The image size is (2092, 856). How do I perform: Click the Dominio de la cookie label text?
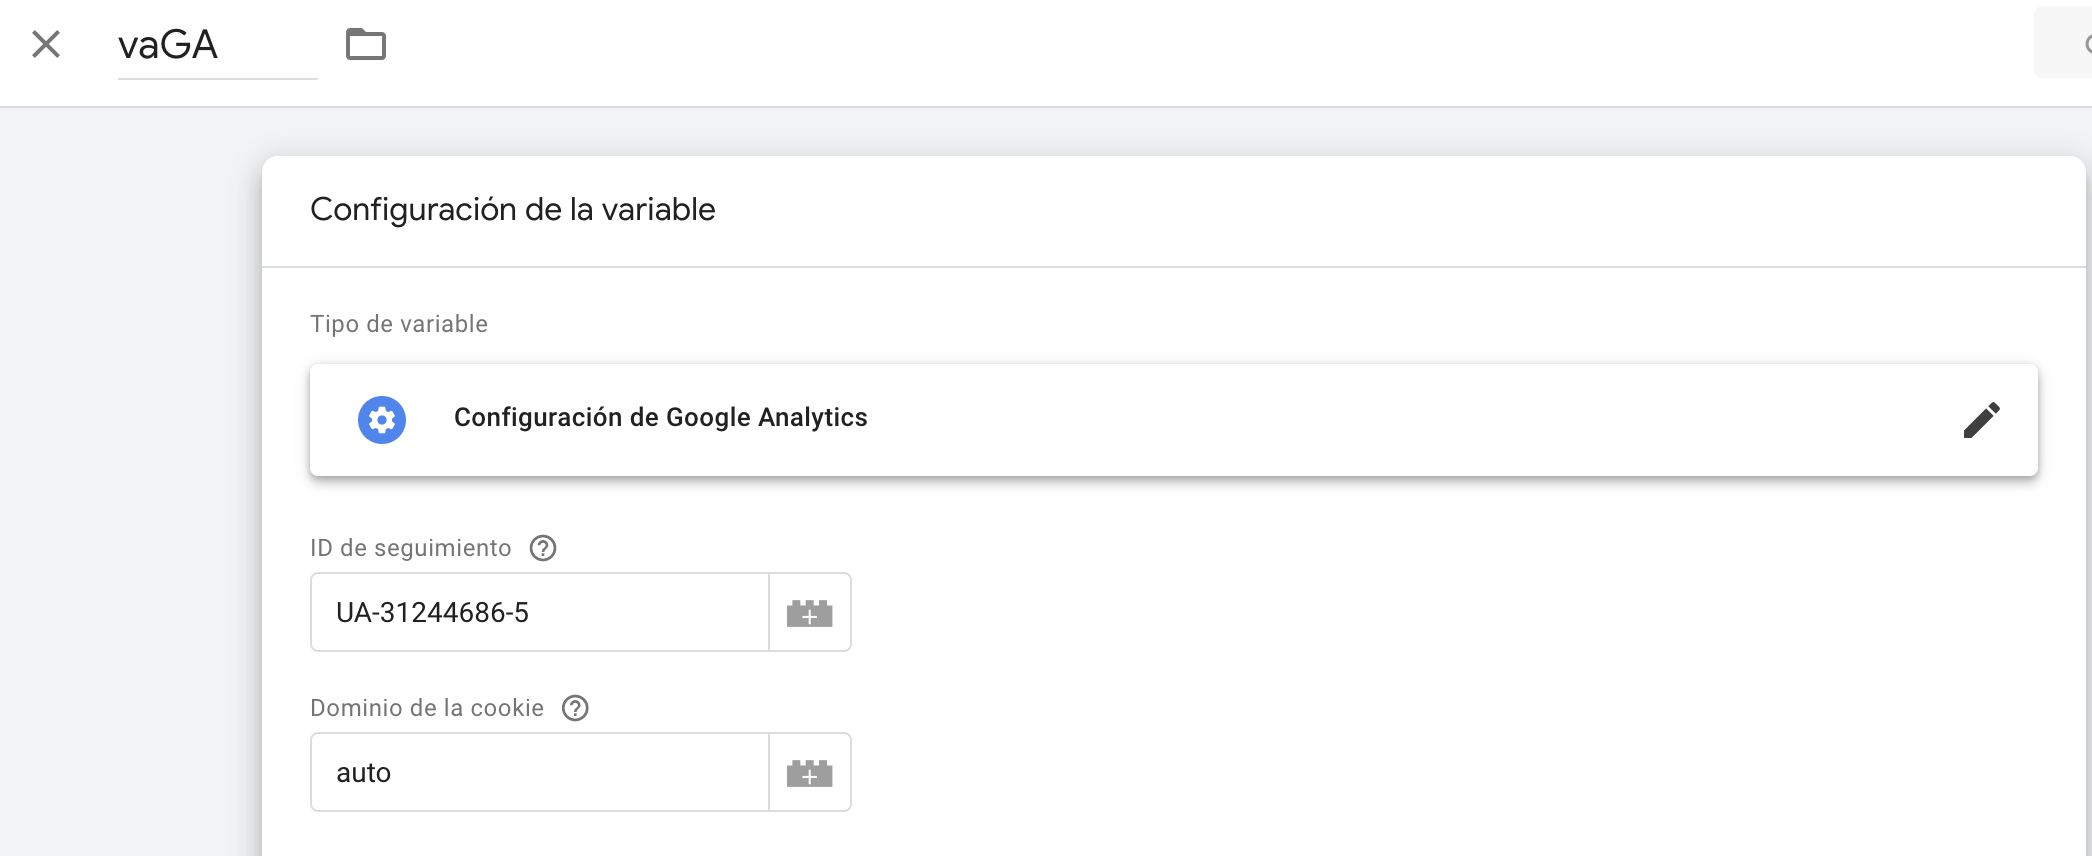[427, 708]
